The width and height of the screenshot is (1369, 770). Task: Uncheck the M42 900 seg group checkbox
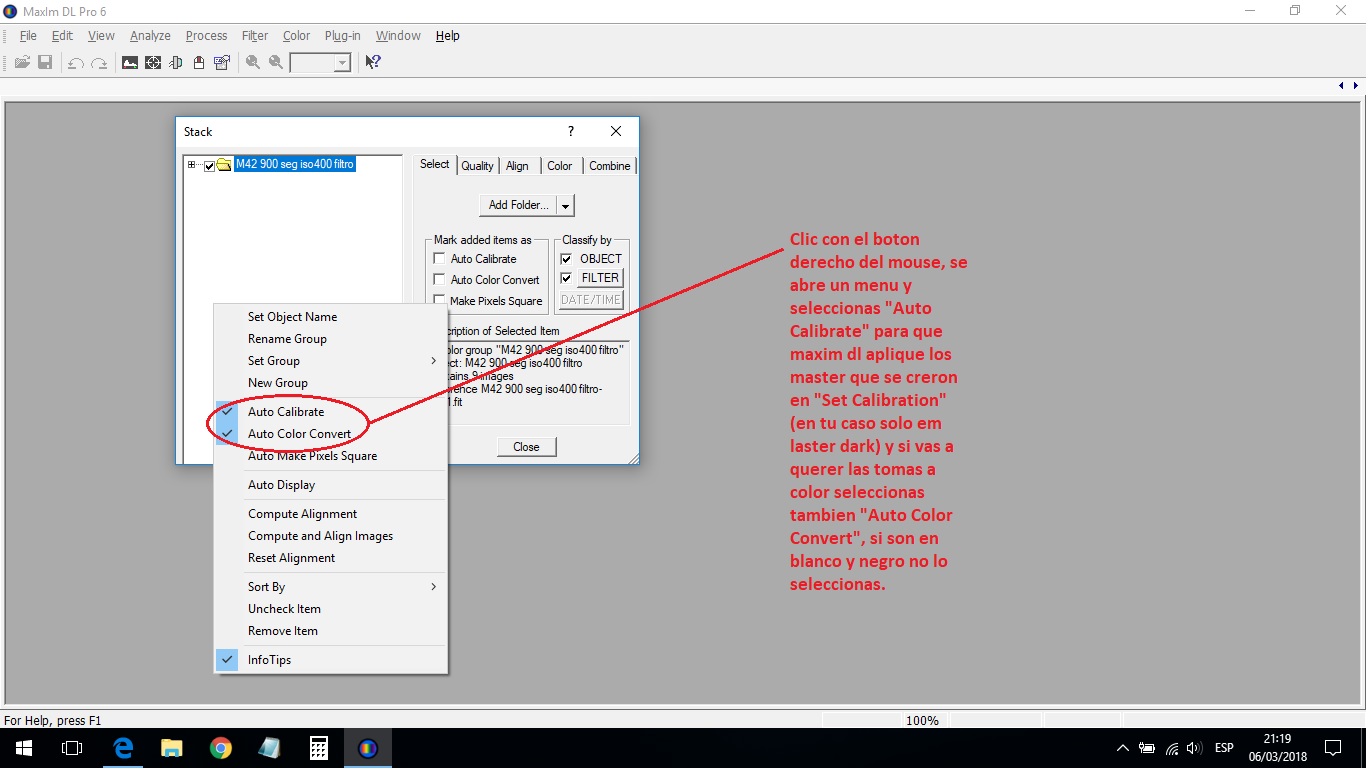point(209,165)
